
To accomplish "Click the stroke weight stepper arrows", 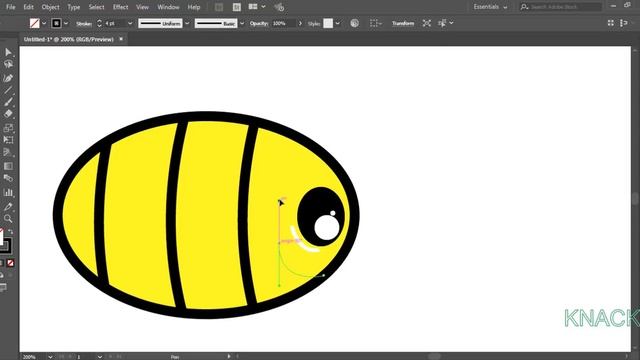I will coord(99,23).
